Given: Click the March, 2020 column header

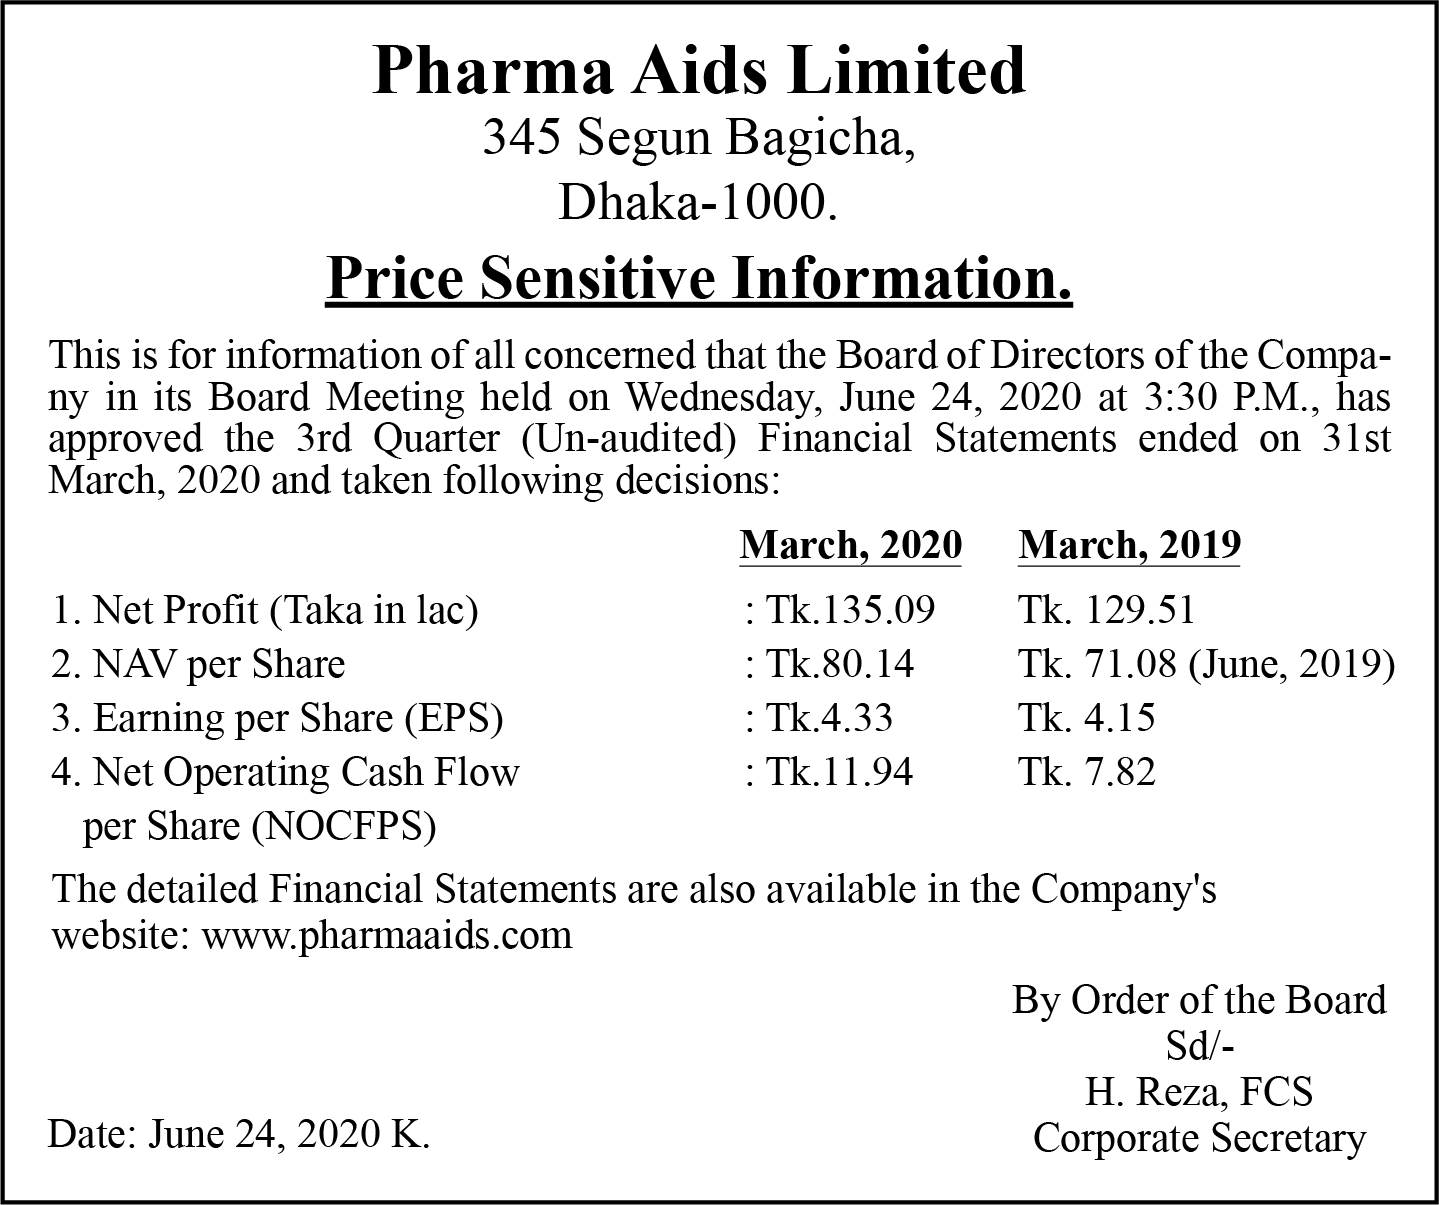Looking at the screenshot, I should pos(850,546).
